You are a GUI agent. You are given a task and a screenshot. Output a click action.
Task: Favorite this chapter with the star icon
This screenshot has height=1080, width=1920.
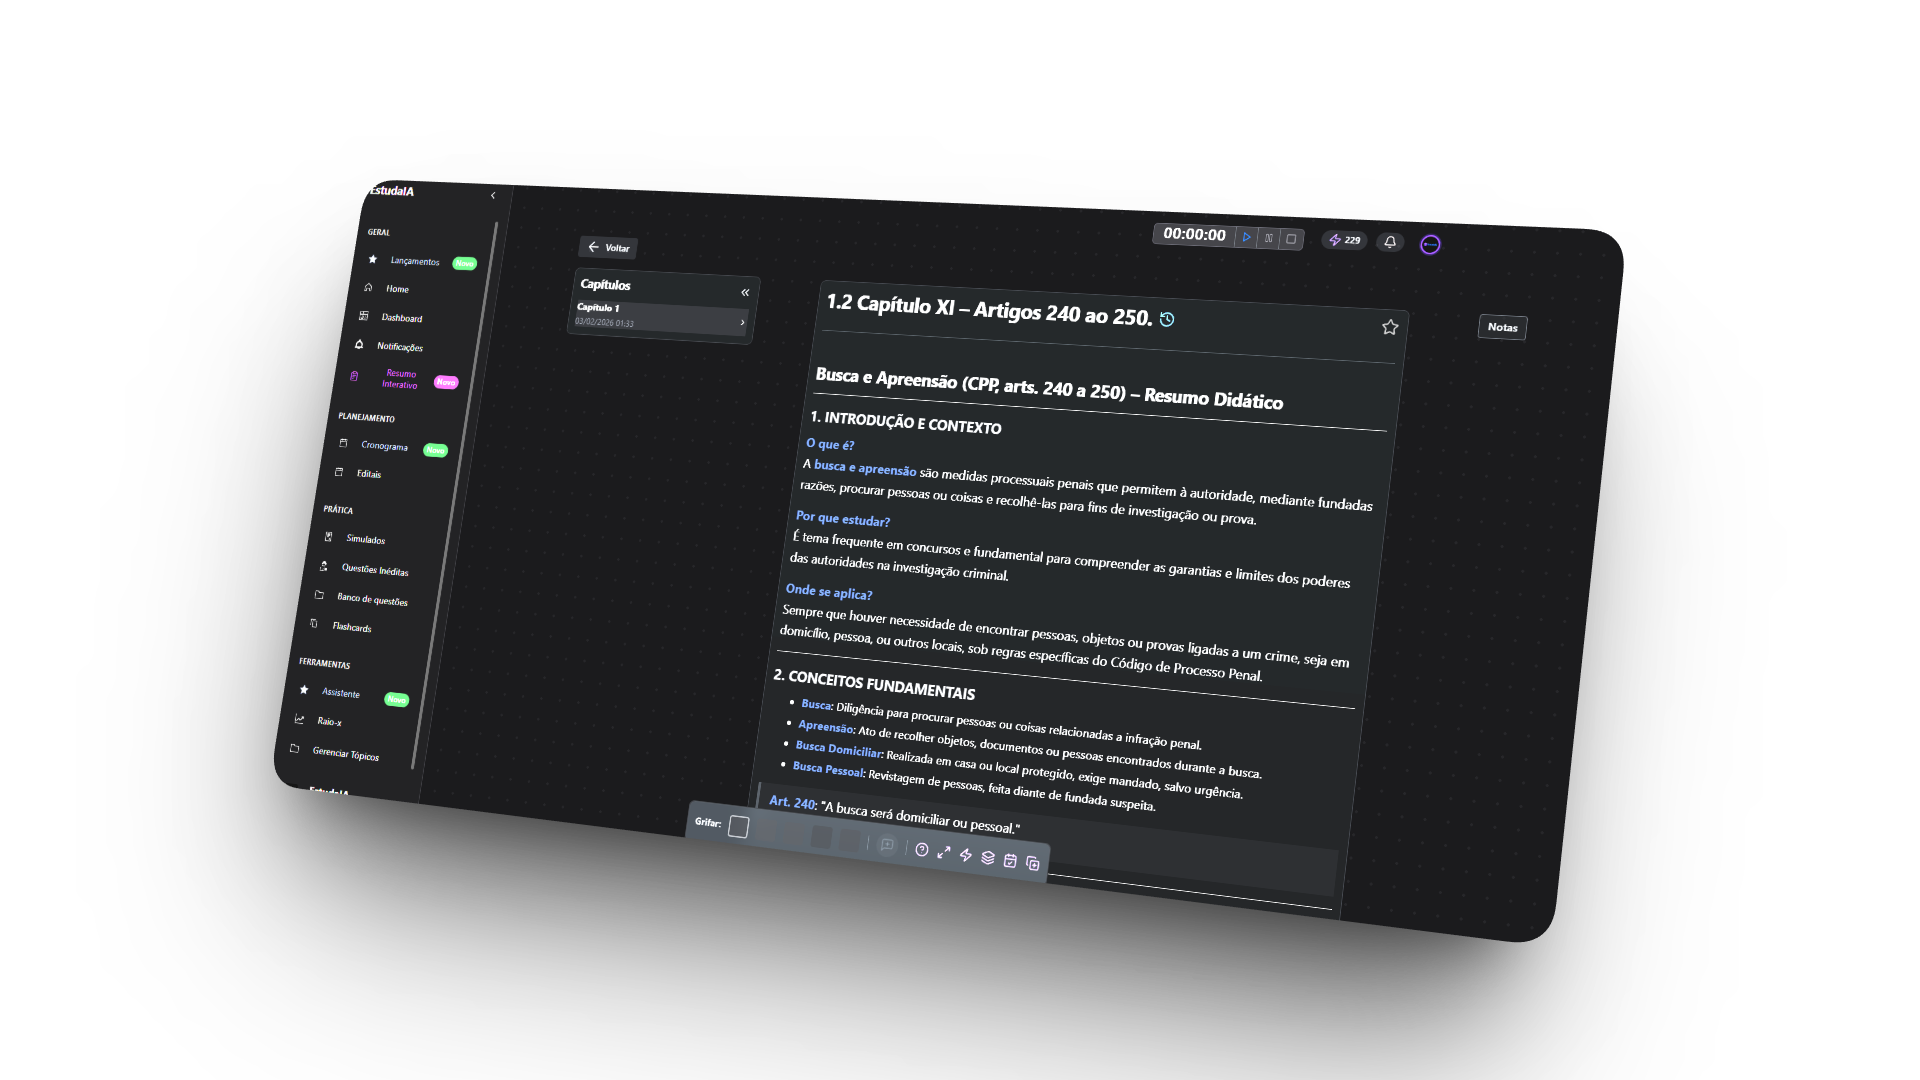point(1389,328)
